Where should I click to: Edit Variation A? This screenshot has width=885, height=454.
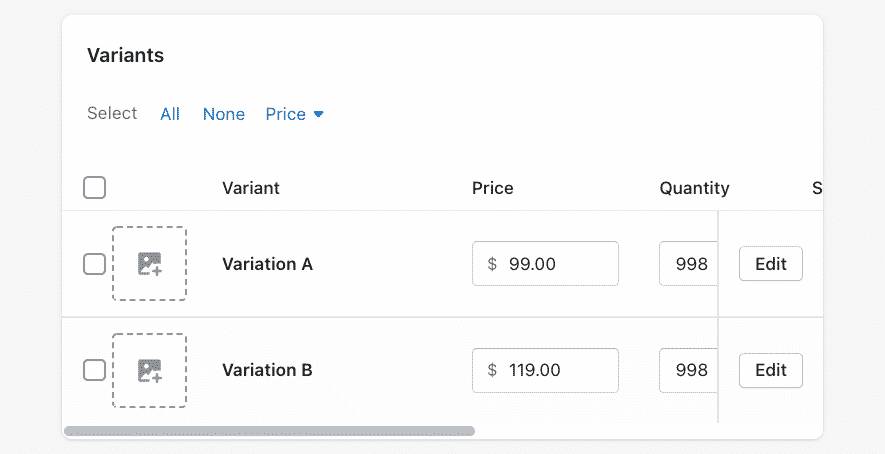[771, 264]
